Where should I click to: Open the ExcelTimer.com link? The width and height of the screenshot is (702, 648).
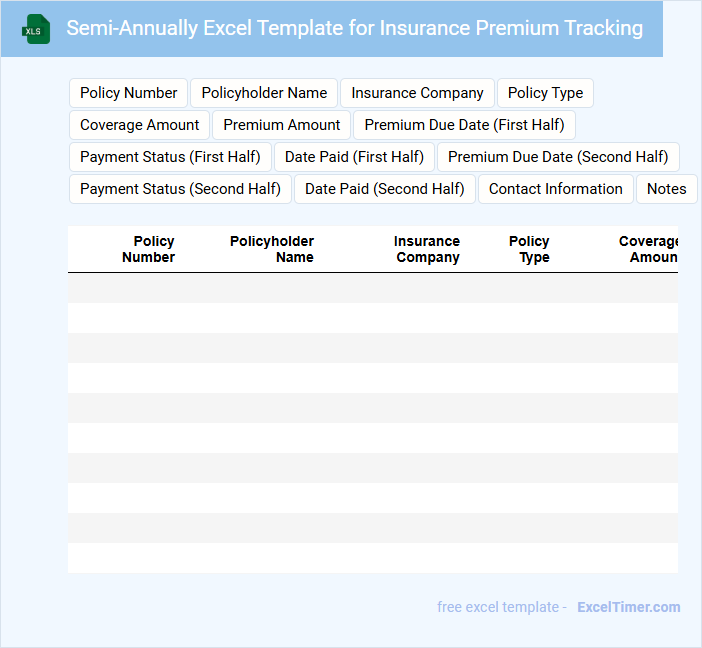[628, 607]
